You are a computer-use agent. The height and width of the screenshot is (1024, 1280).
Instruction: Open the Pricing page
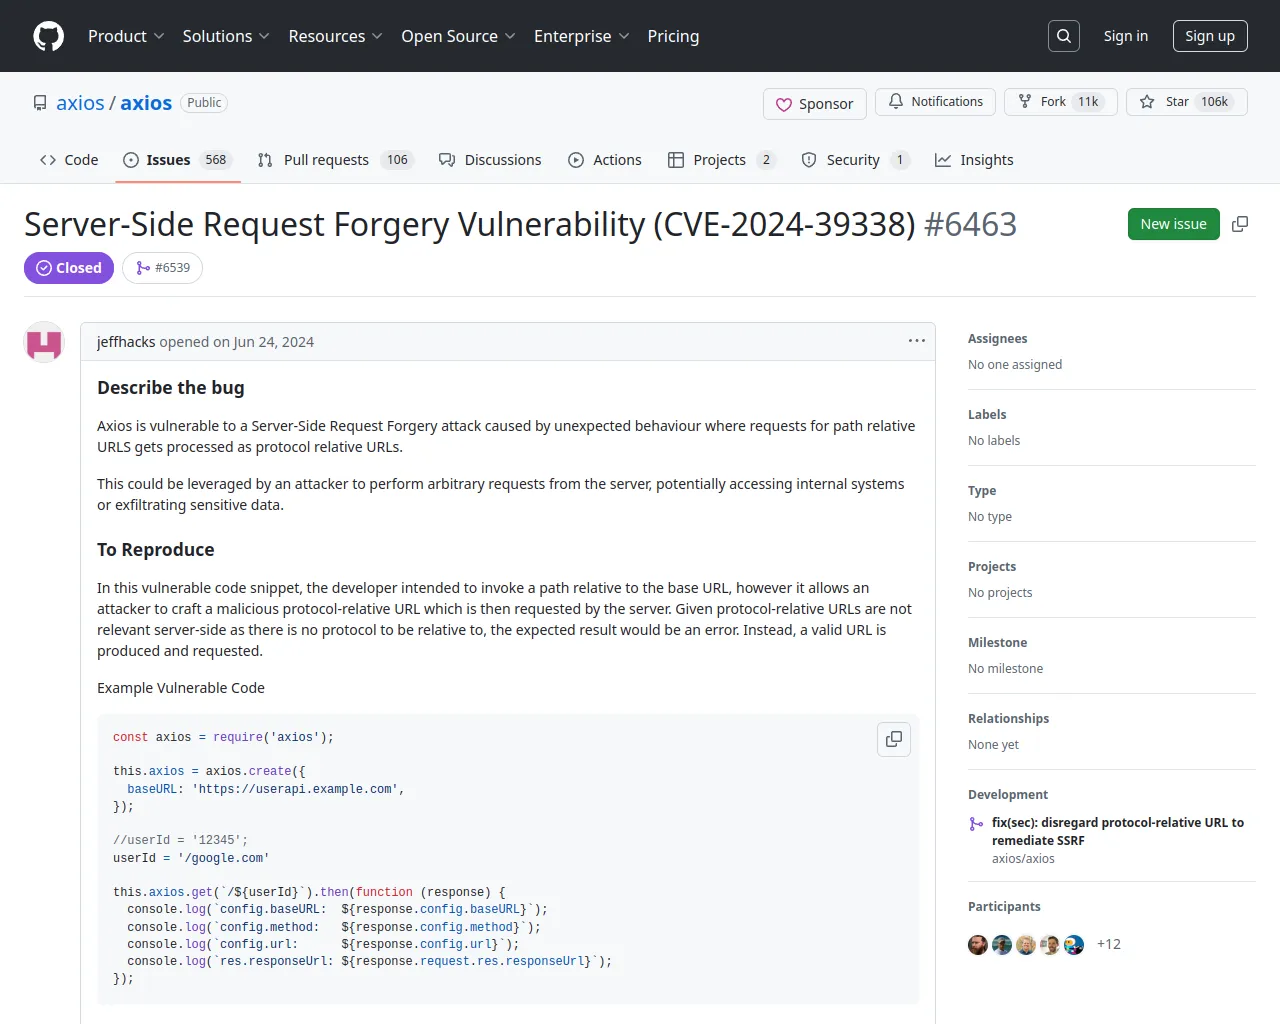[x=673, y=36]
